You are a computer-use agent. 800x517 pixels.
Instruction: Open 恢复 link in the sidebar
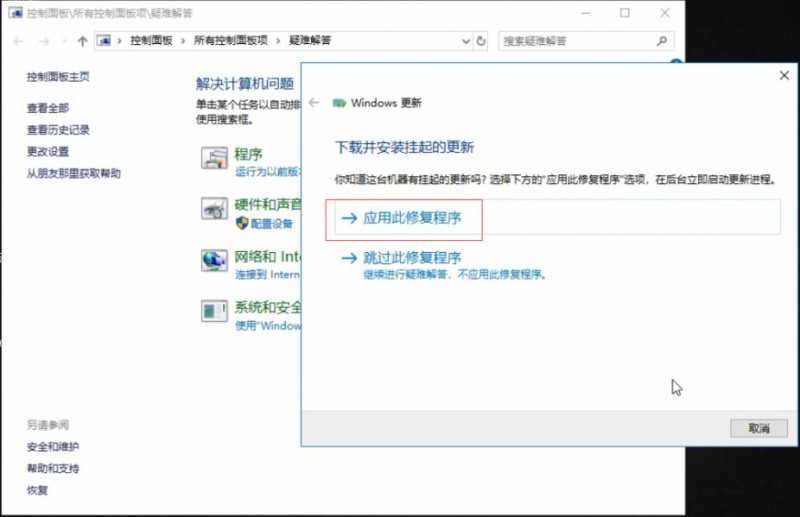tap(37, 490)
